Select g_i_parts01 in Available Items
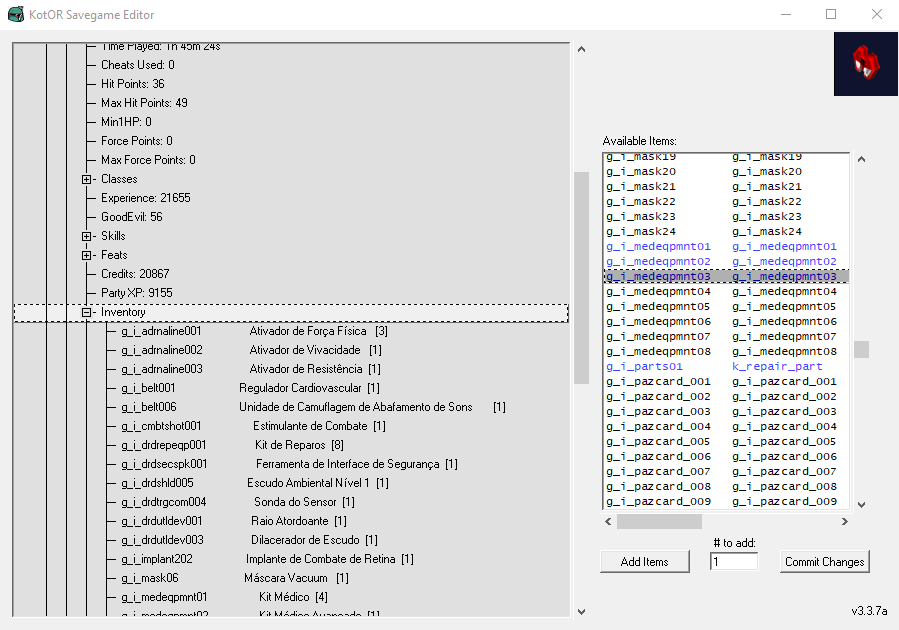899x630 pixels. pyautogui.click(x=726, y=366)
